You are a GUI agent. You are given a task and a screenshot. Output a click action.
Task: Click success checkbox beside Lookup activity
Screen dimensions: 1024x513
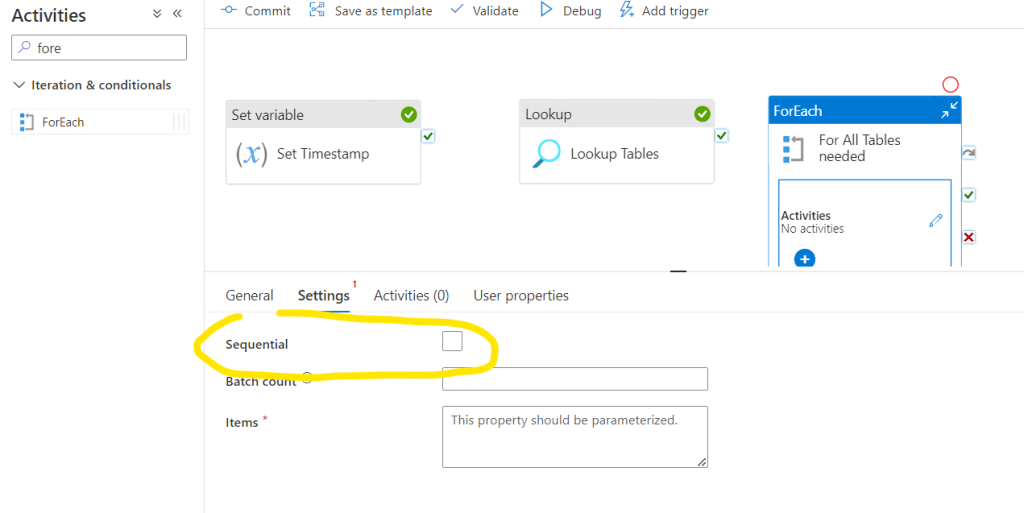(721, 136)
